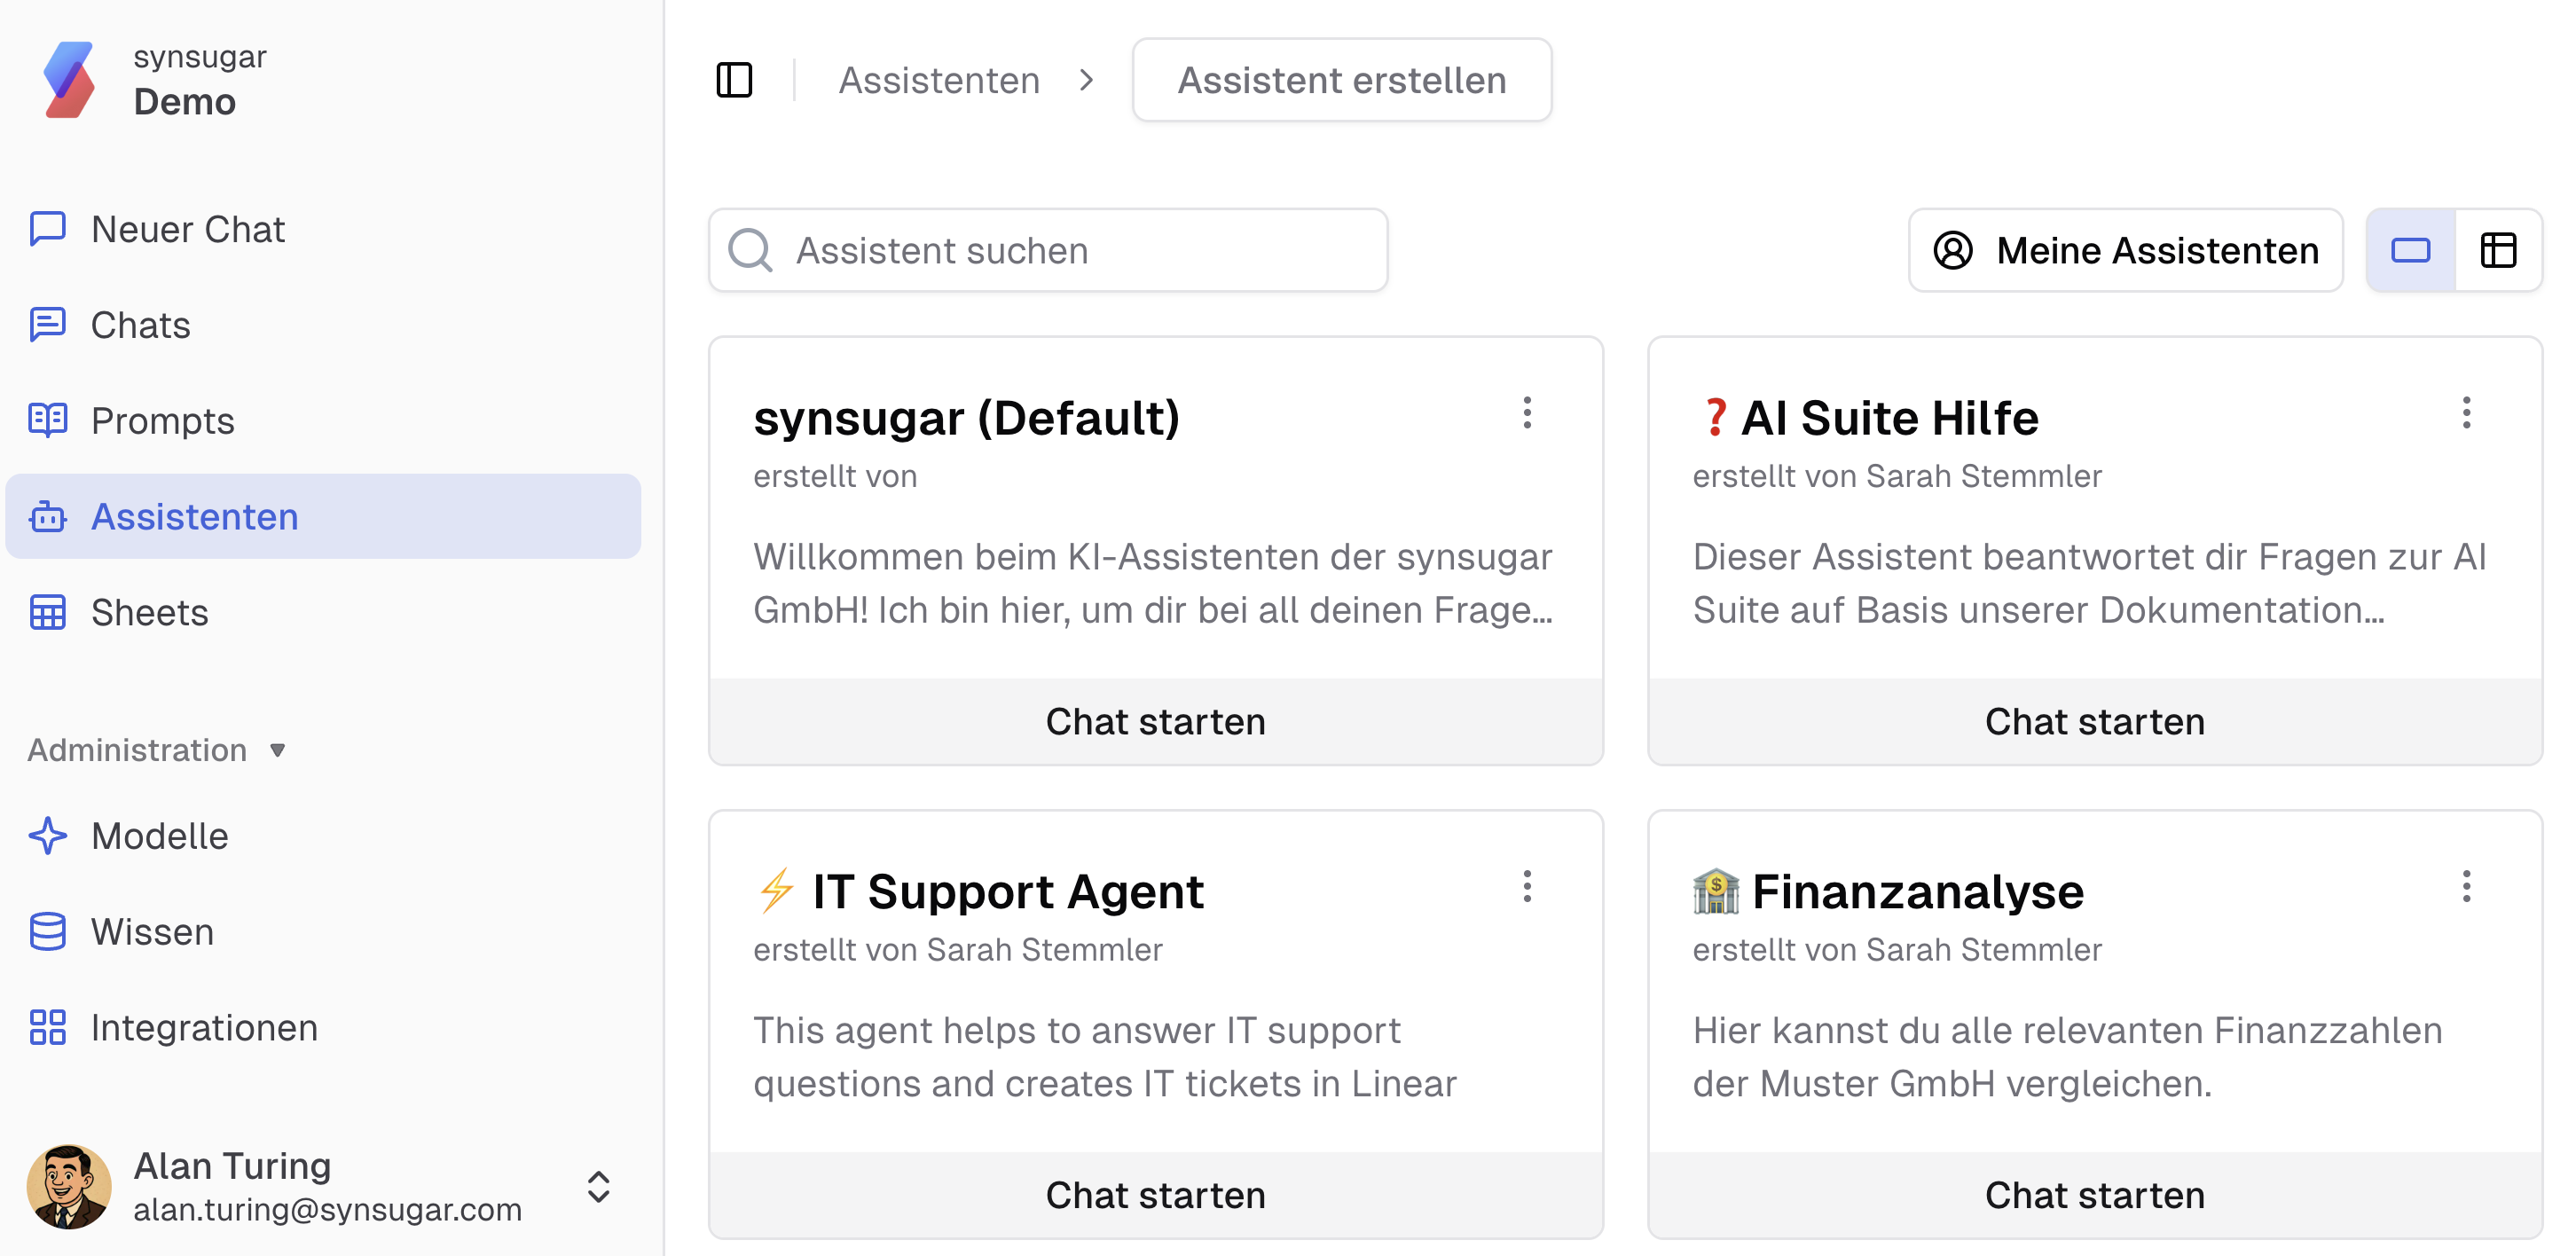Start chat with the Finanzanalyse assistant
Viewport: 2576px width, 1256px height.
coord(2094,1194)
